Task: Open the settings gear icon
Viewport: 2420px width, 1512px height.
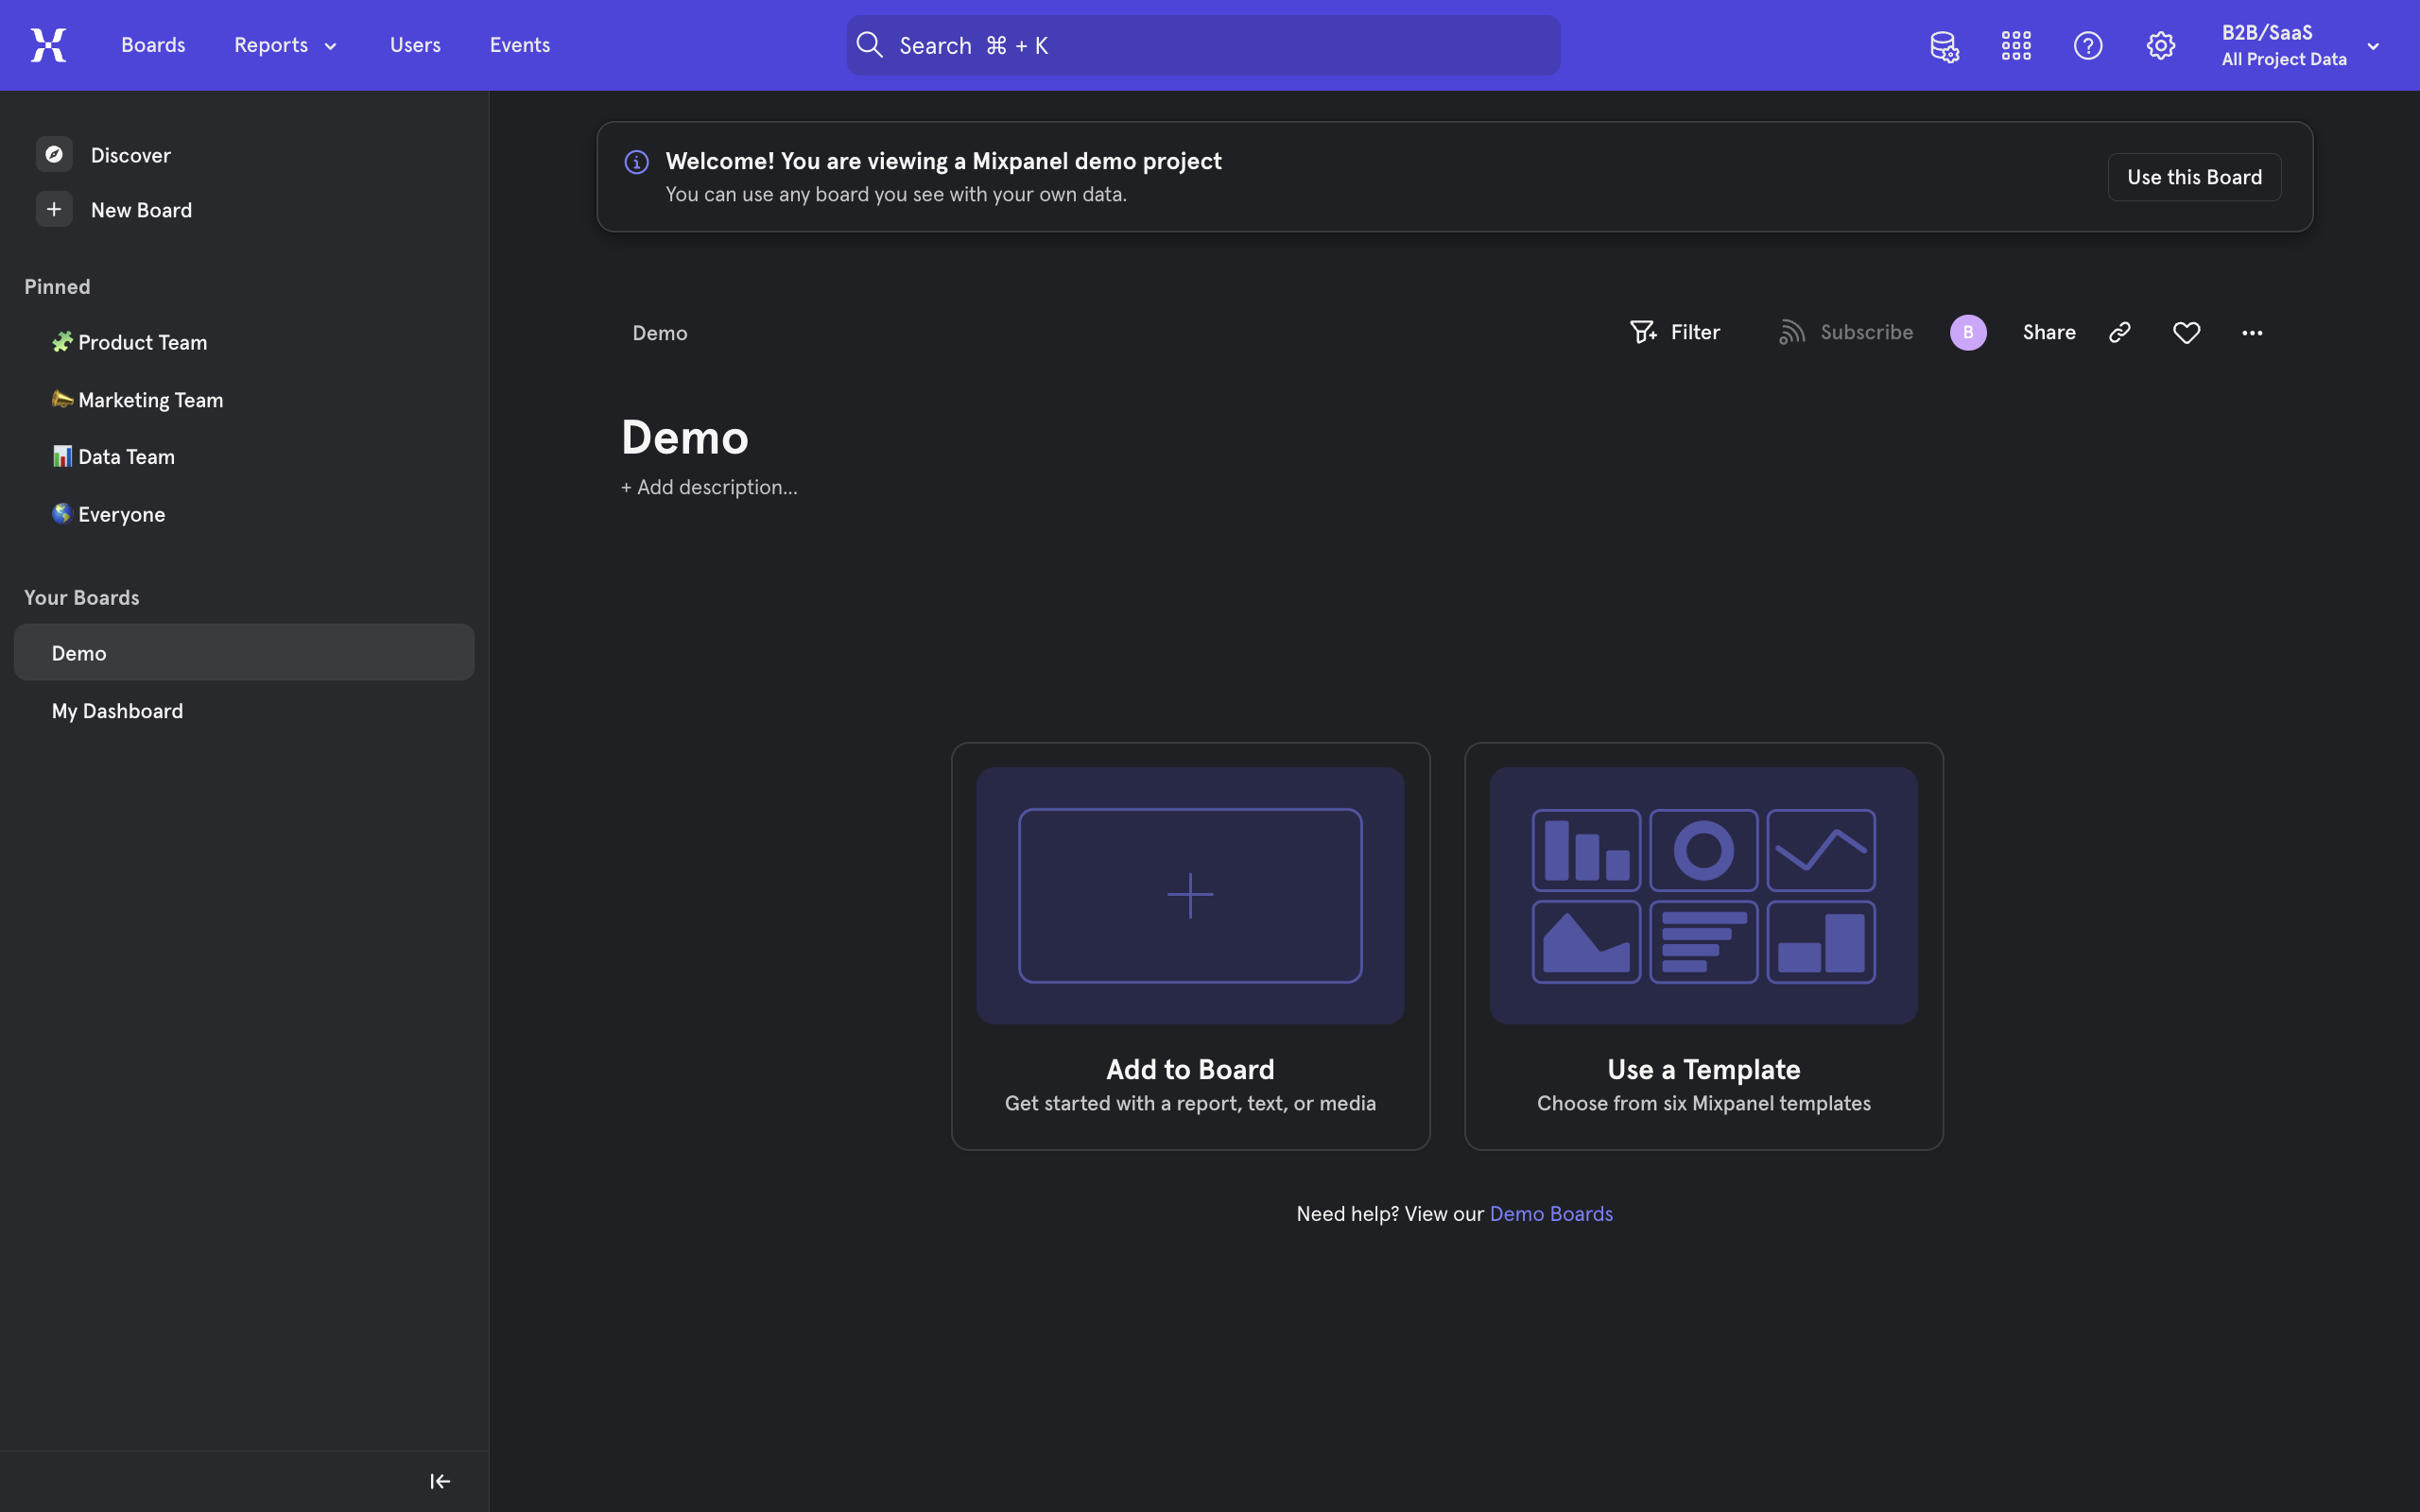Action: (2160, 45)
